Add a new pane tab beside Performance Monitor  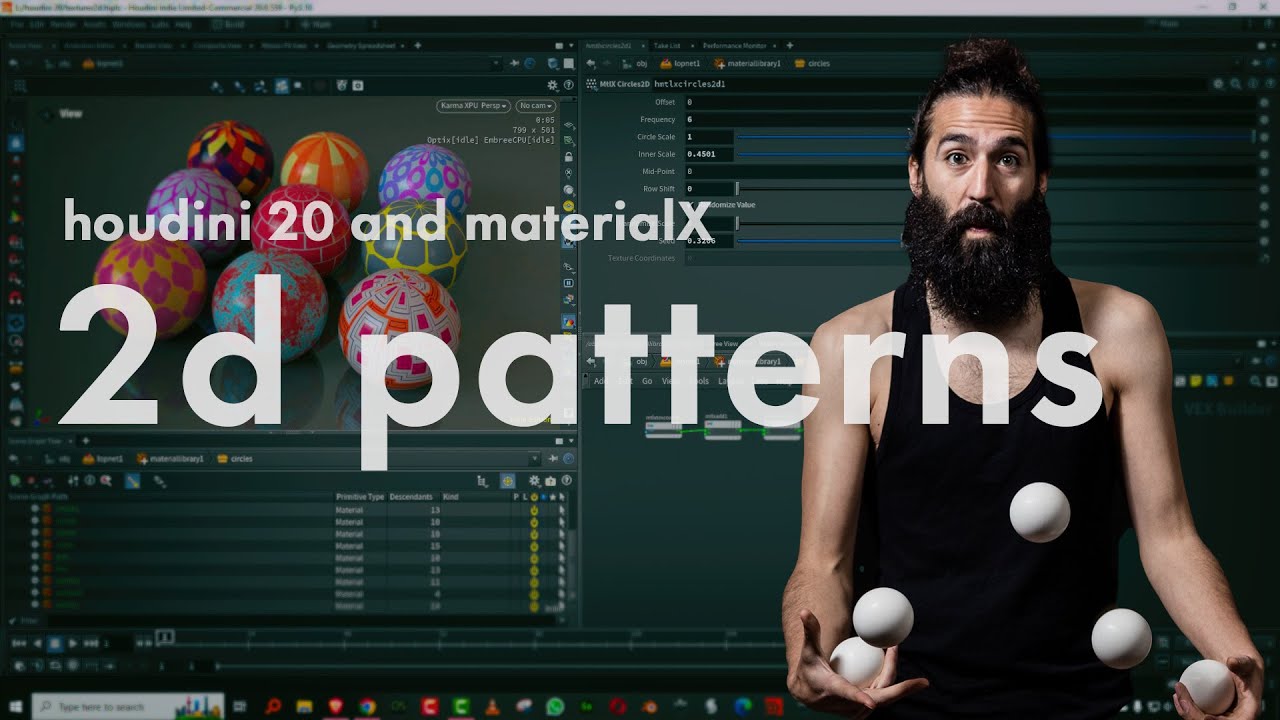[789, 45]
